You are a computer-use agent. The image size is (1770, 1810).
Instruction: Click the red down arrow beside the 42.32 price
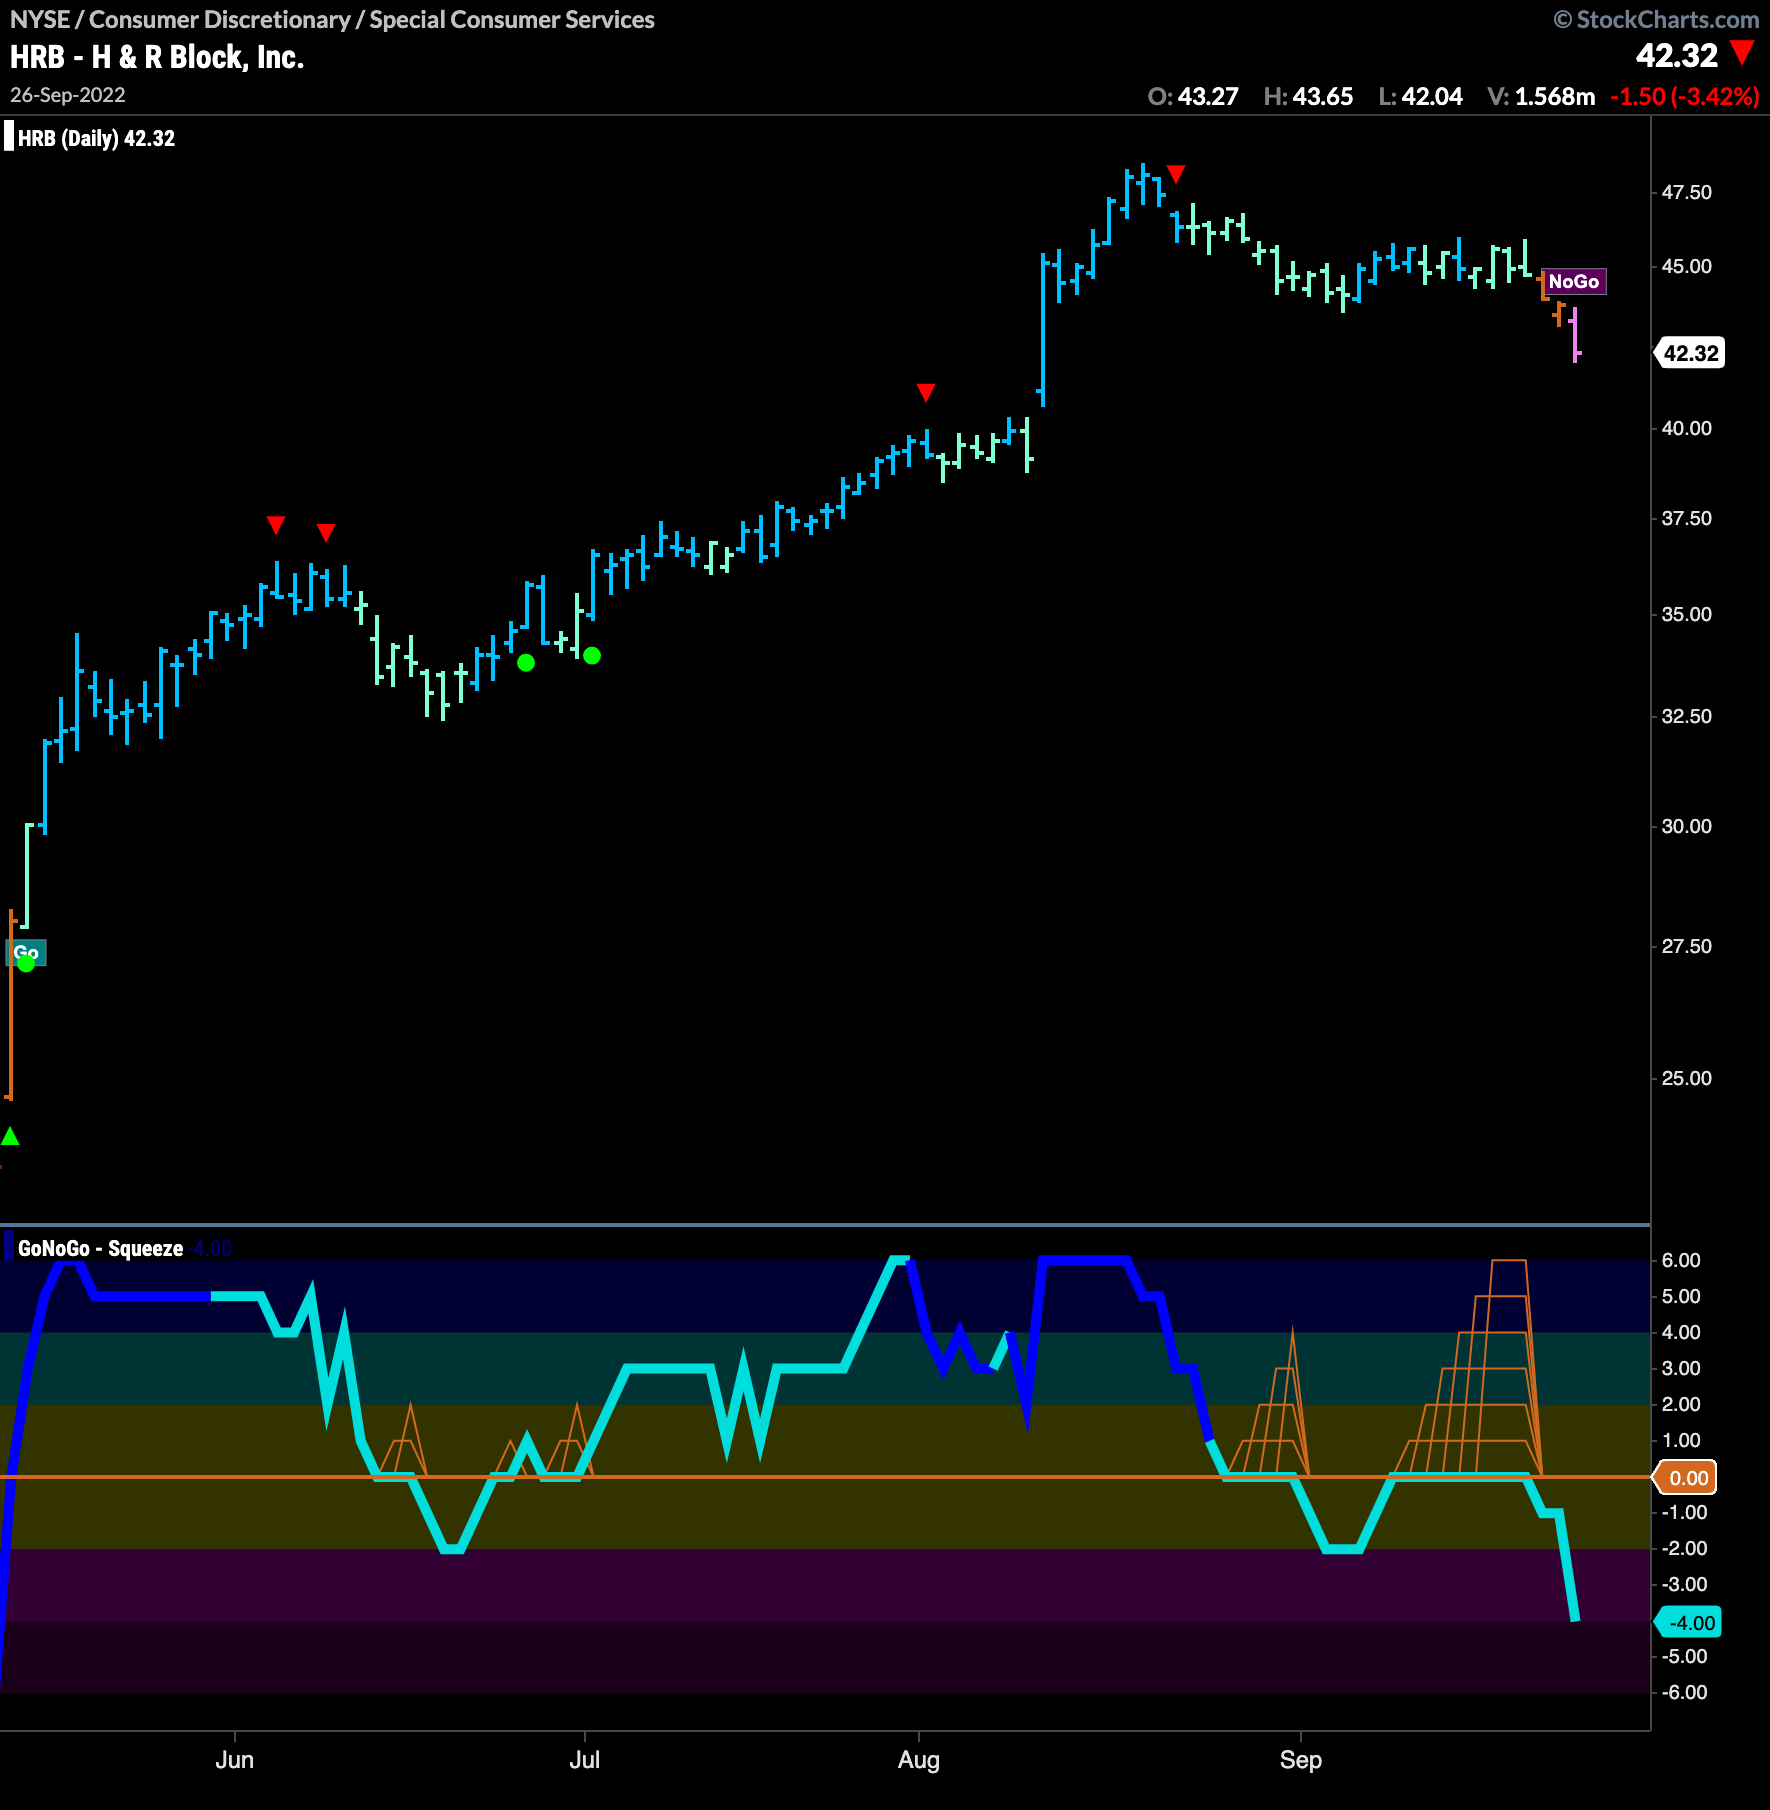[1743, 53]
